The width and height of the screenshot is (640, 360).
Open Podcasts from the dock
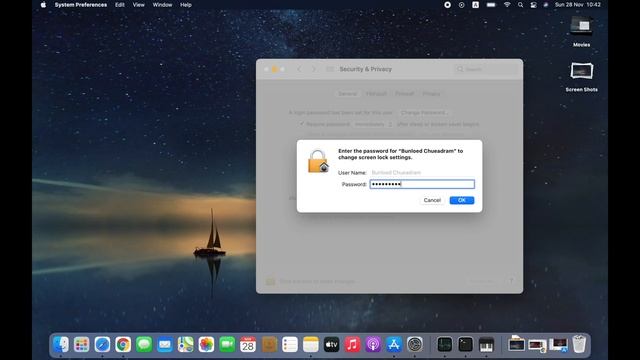pyautogui.click(x=373, y=344)
